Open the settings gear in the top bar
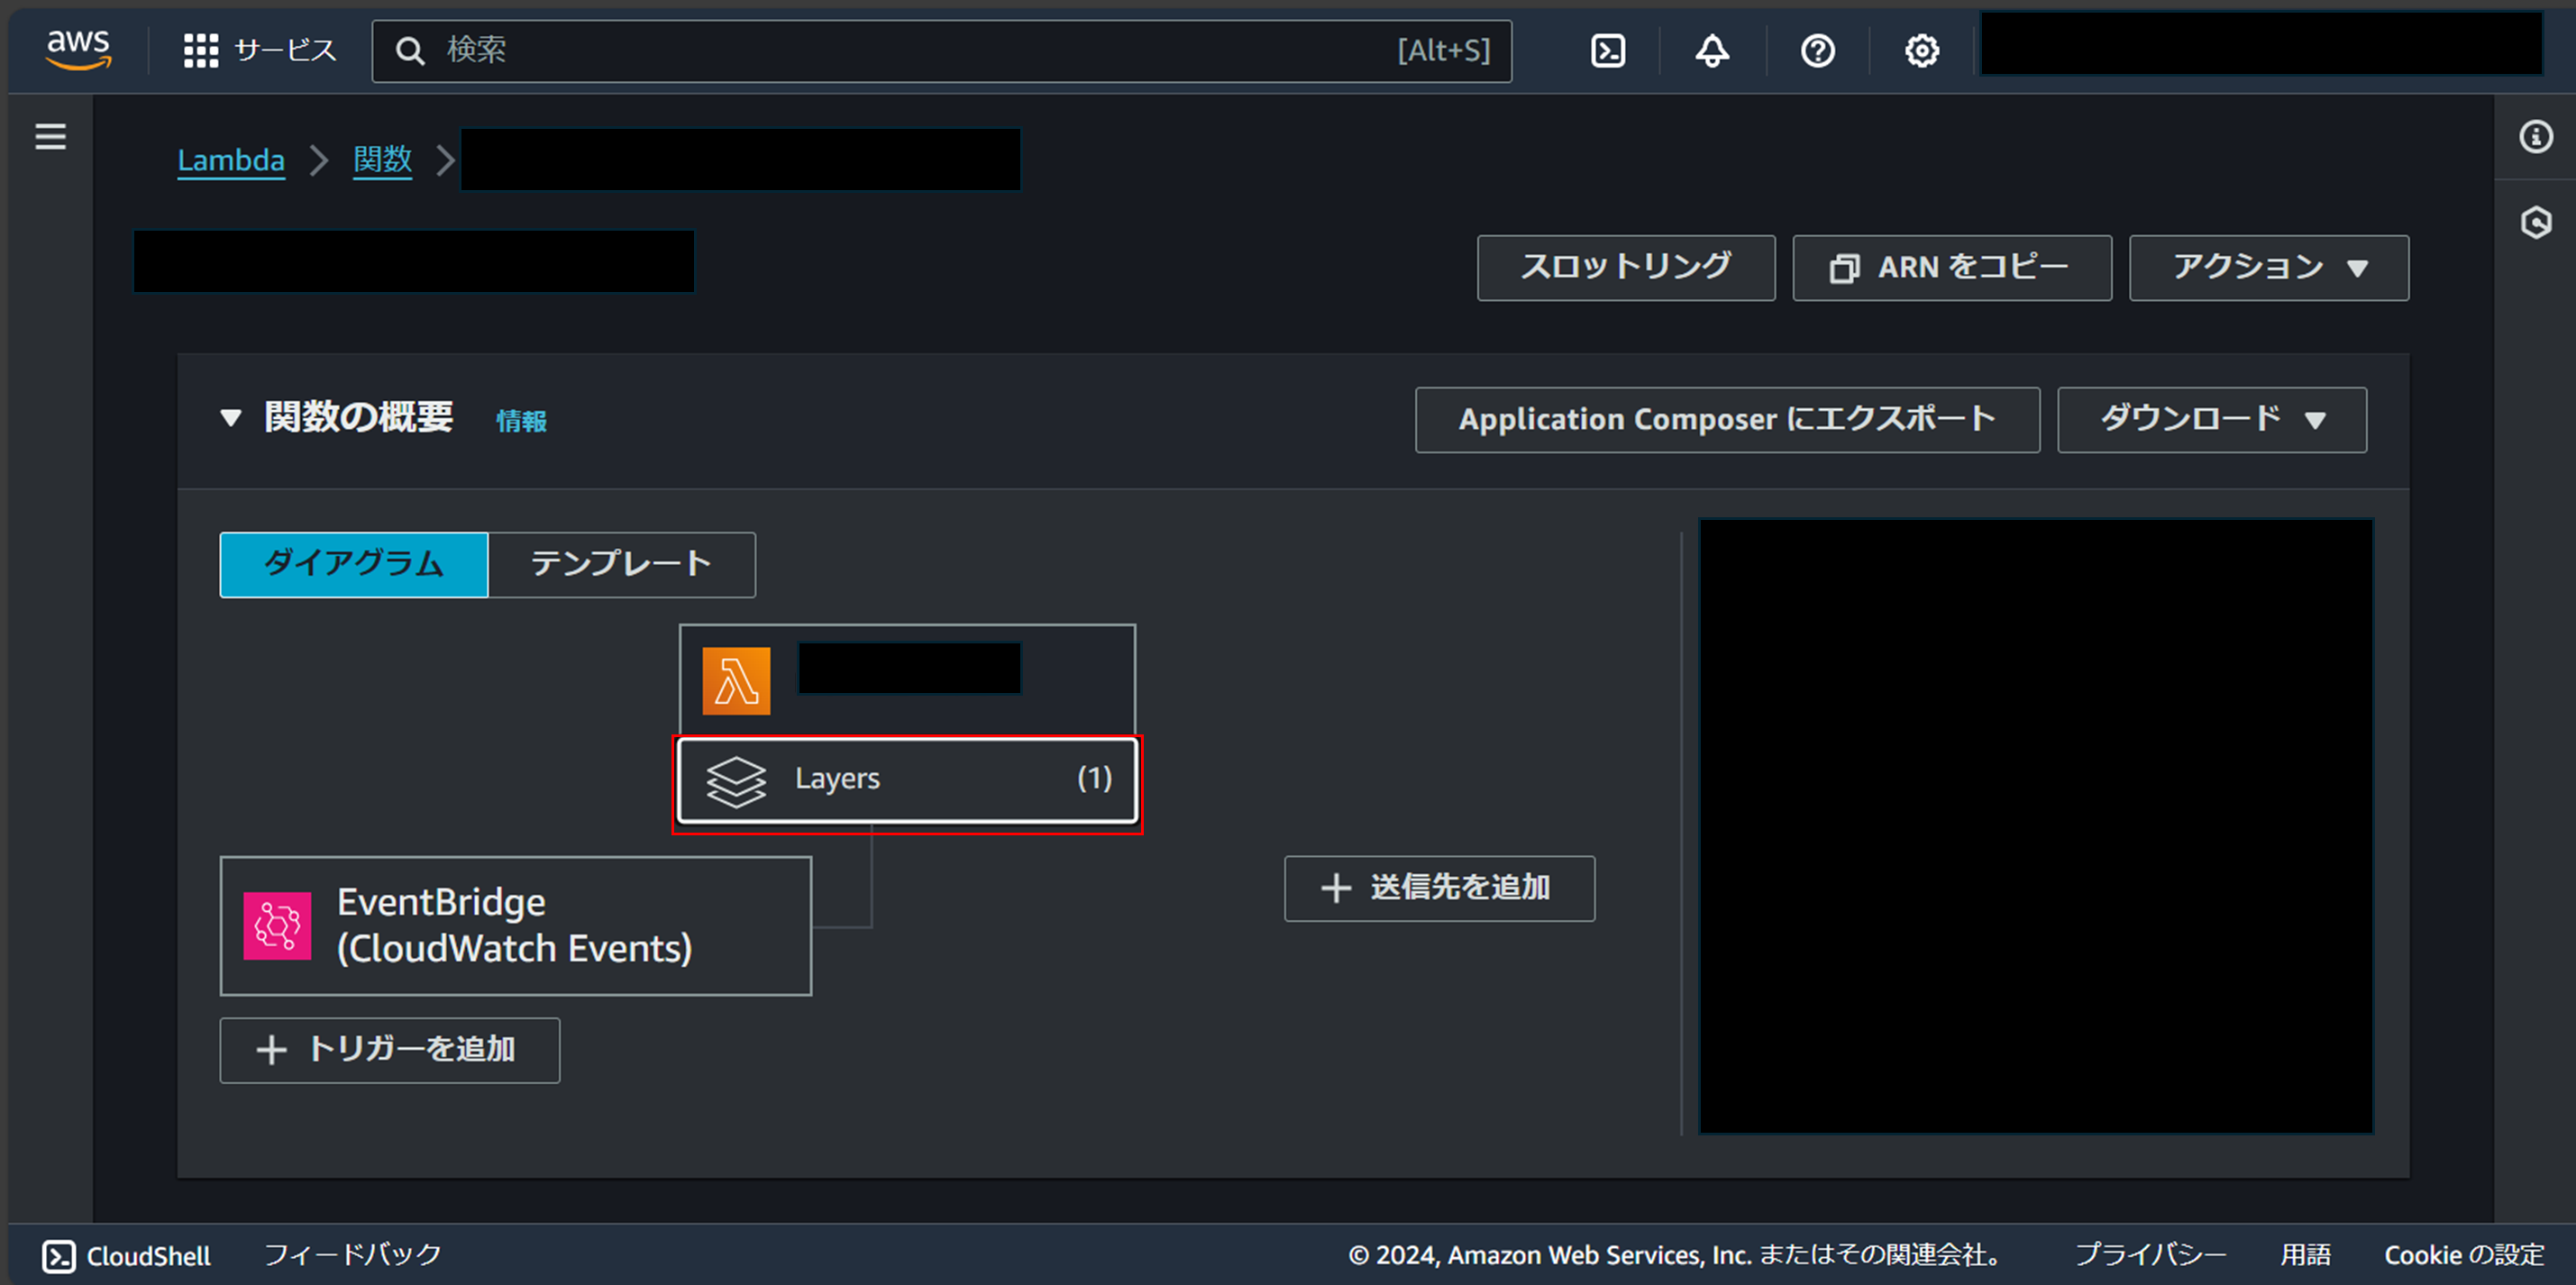The image size is (2576, 1285). [x=1921, y=50]
